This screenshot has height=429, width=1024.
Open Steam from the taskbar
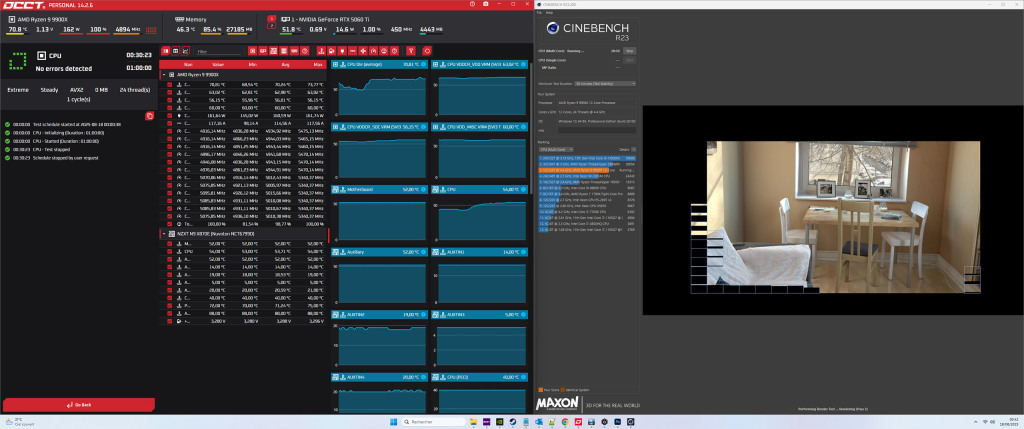point(513,422)
